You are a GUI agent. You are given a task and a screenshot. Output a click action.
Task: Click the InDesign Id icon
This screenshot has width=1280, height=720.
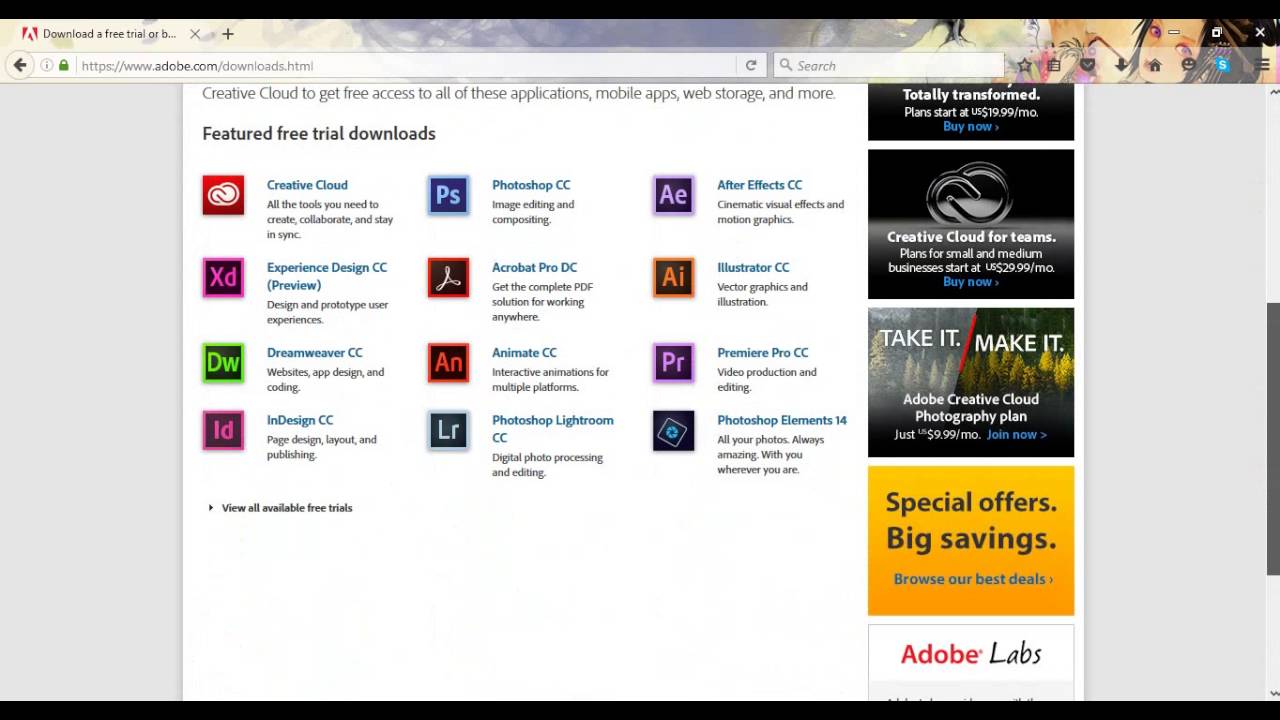click(223, 430)
